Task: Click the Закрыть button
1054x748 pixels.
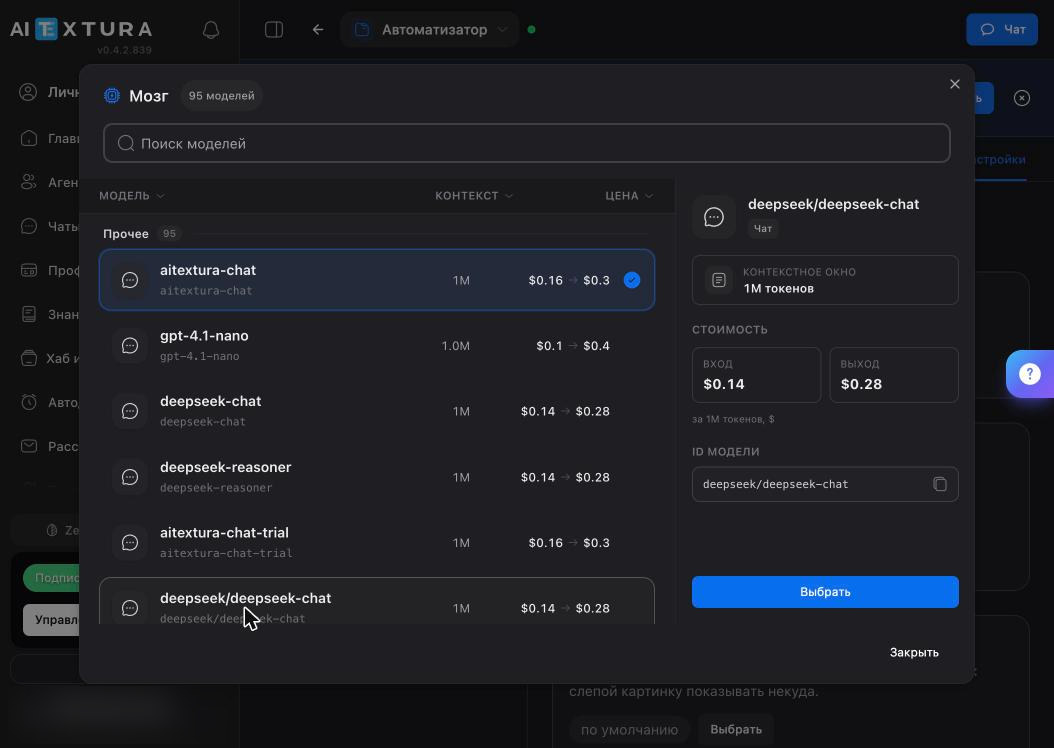Action: pos(914,653)
